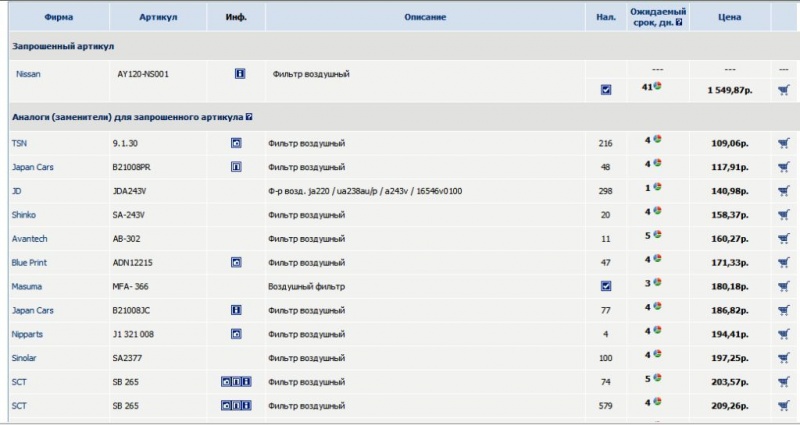Click cart icon for TSN 9.1.30
The image size is (800, 425).
783,143
